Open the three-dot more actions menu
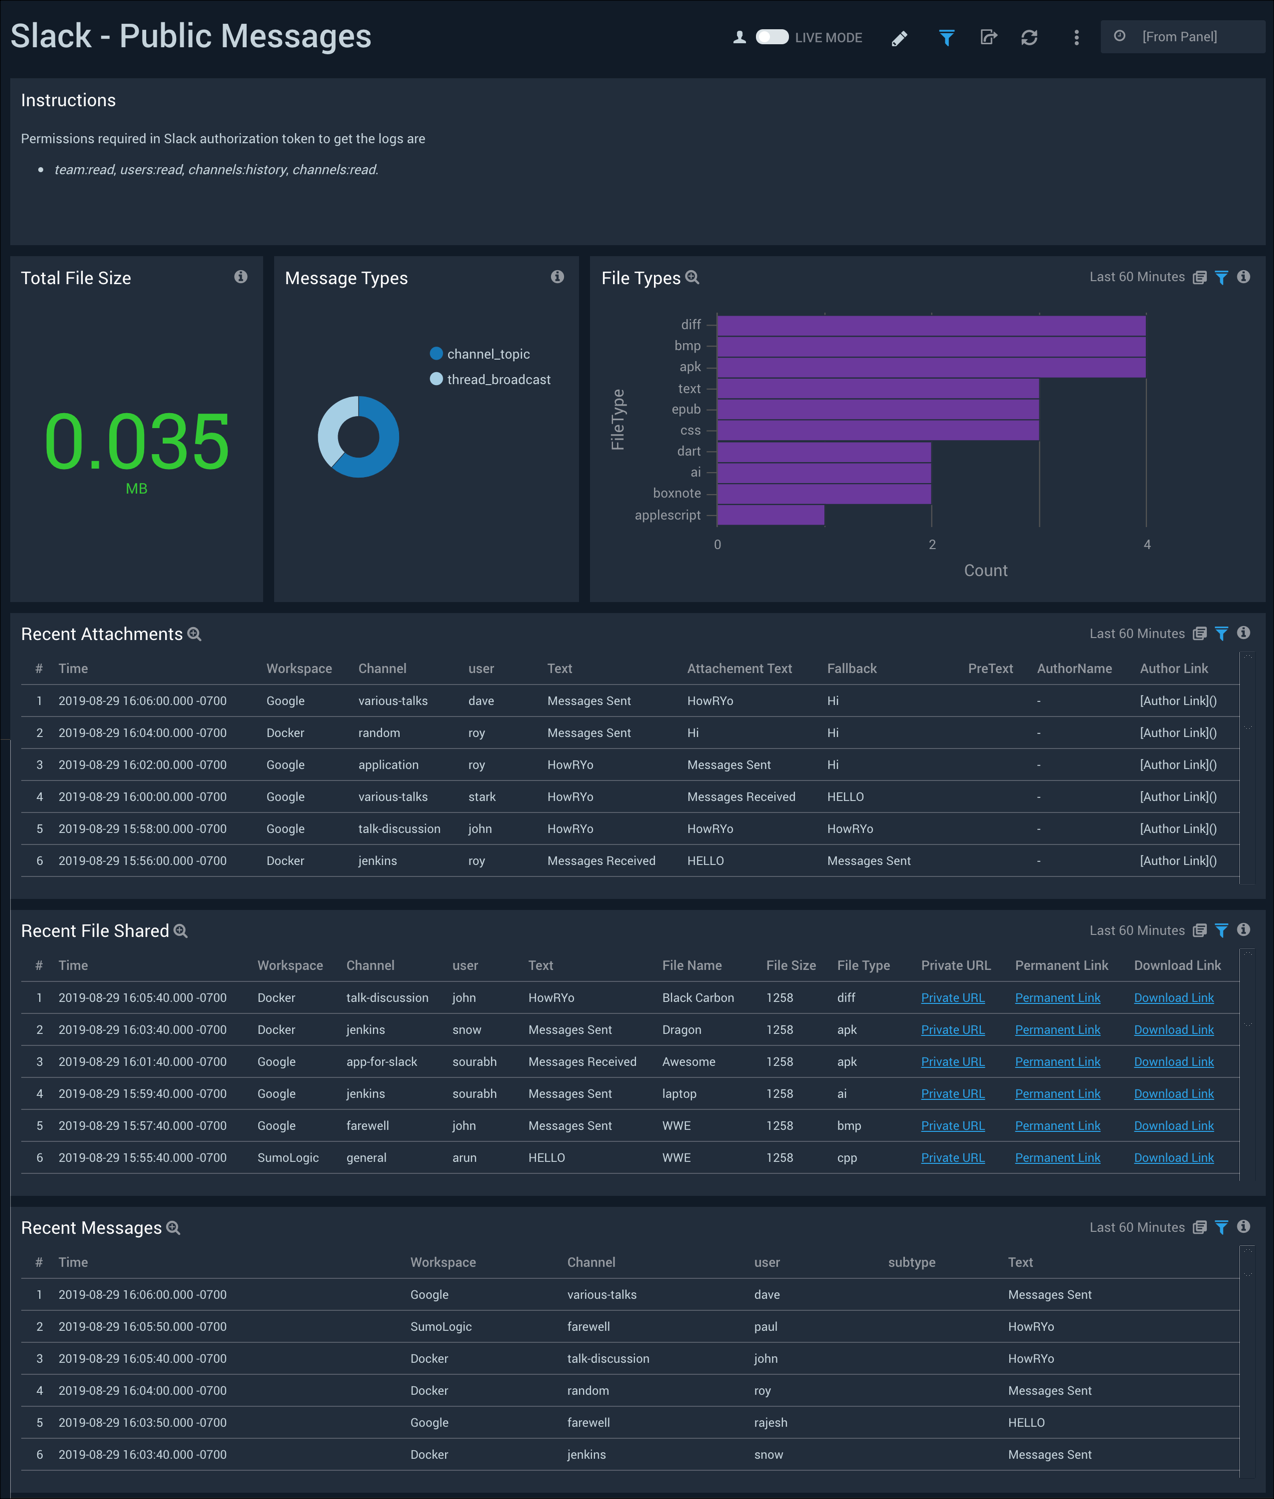1274x1499 pixels. coord(1076,37)
